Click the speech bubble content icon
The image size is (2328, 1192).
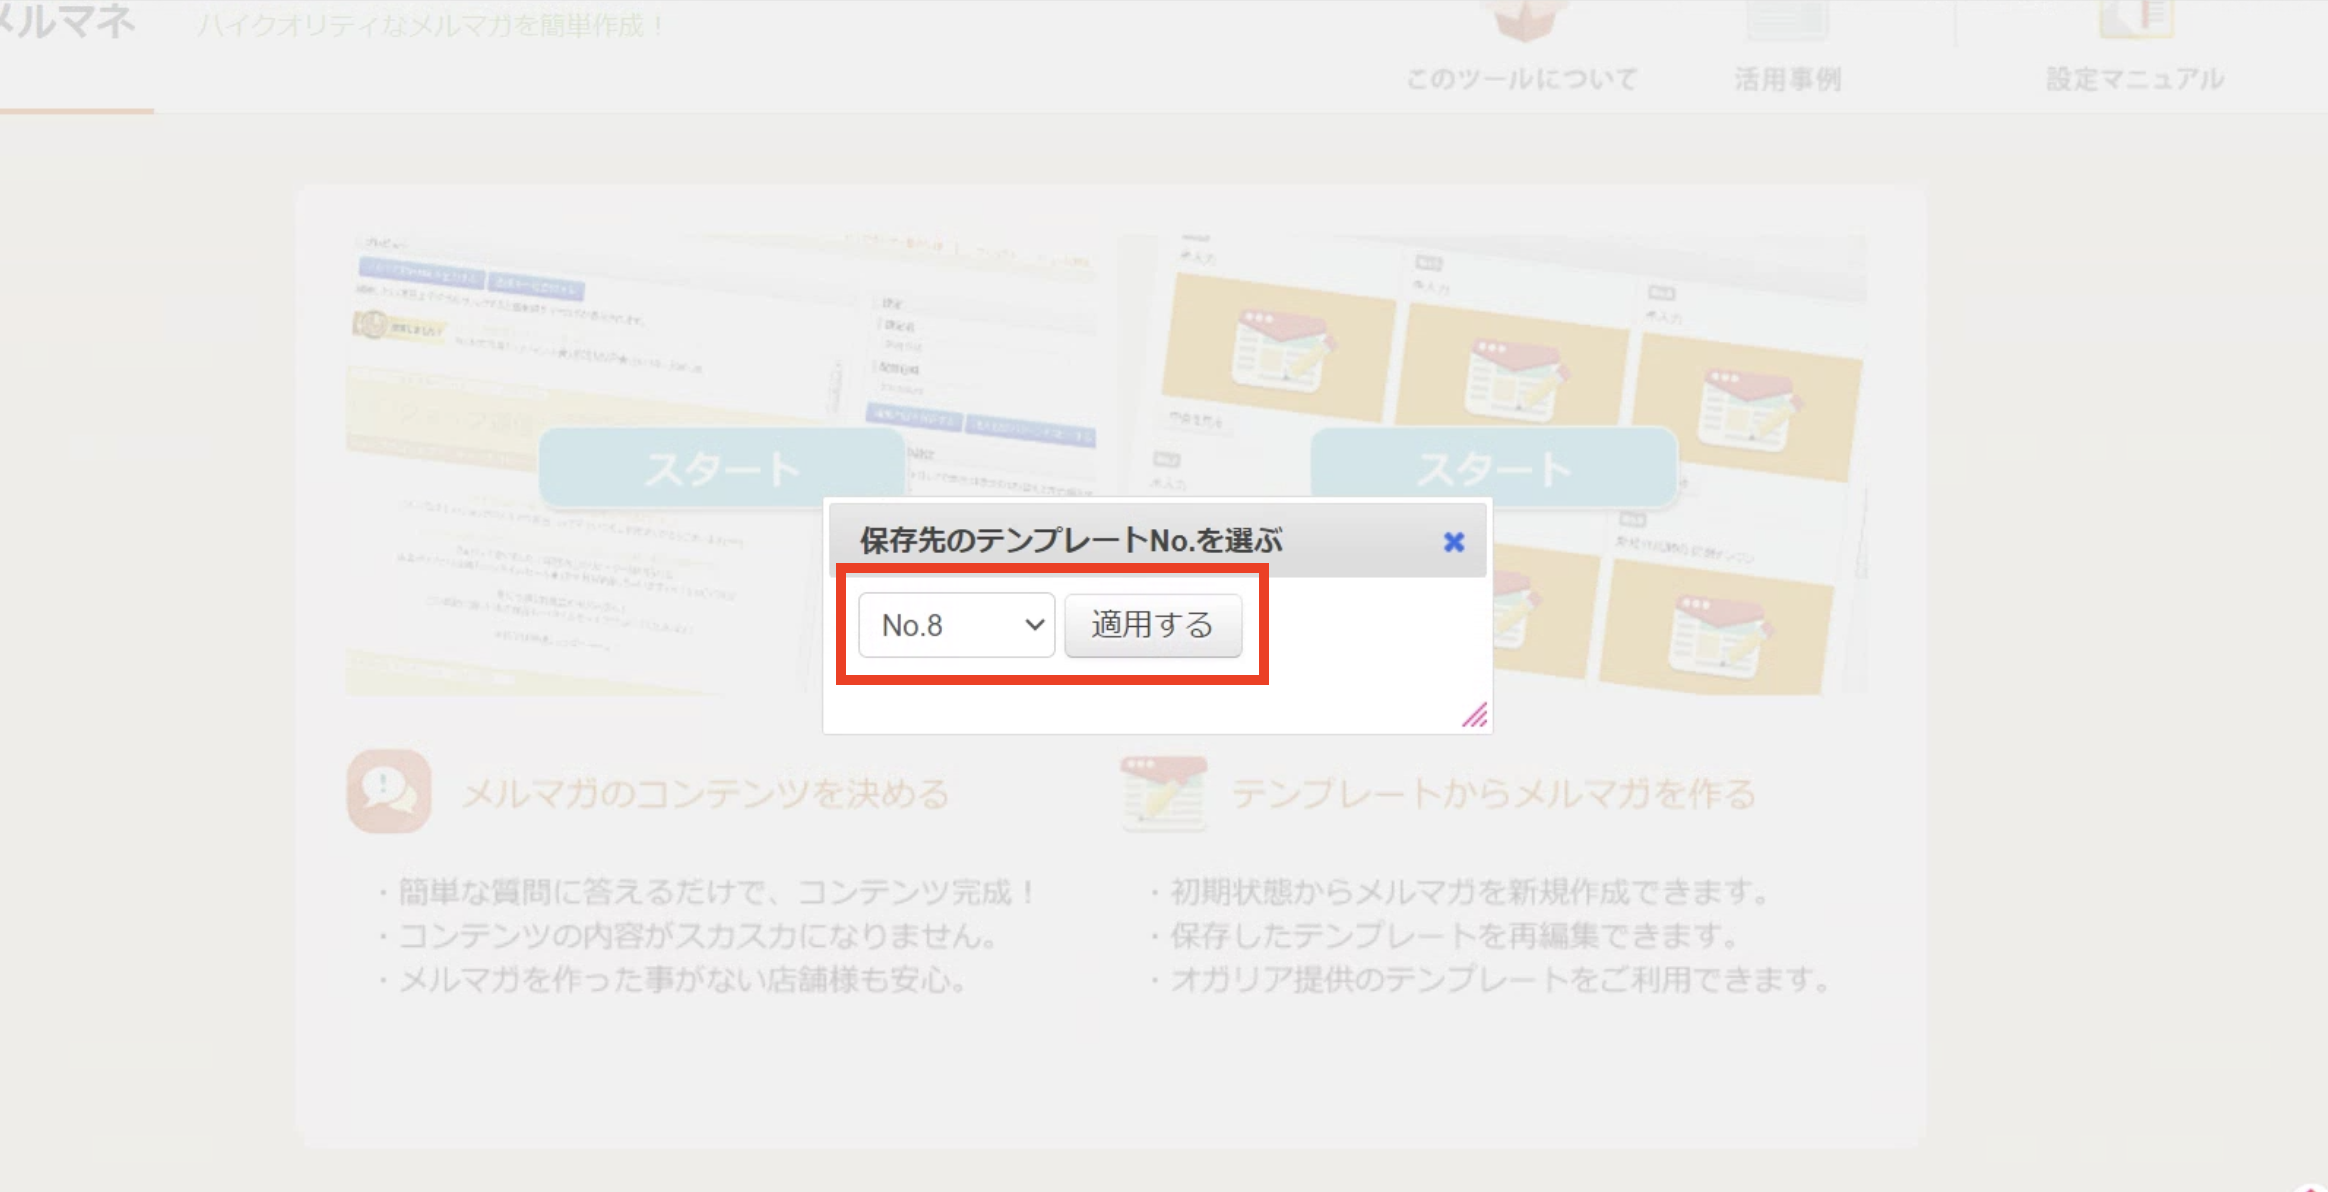(x=389, y=791)
